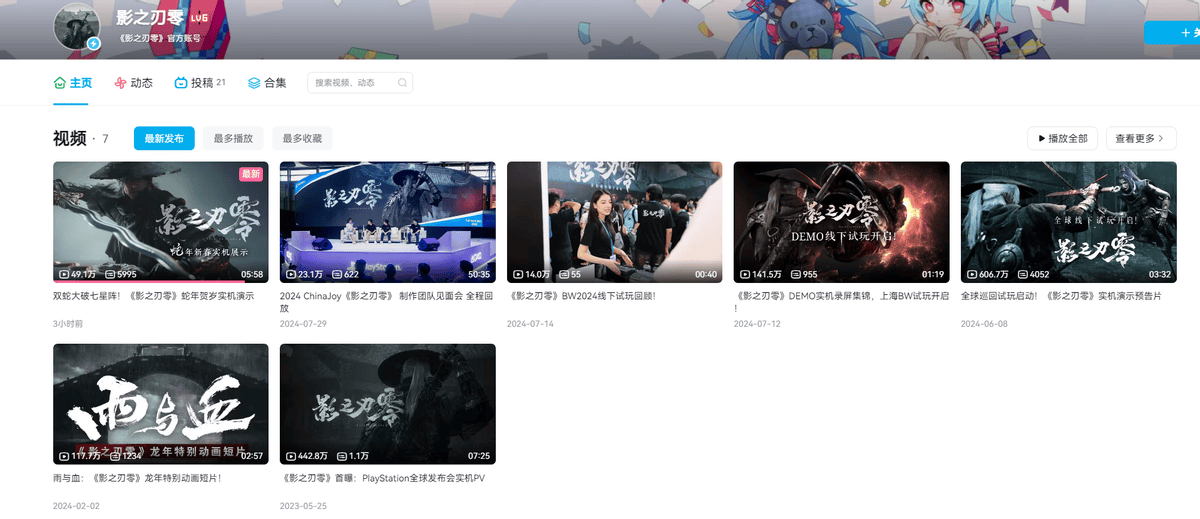The height and width of the screenshot is (519, 1200).
Task: Click play count icon beside 141.5万
Action: pos(745,274)
